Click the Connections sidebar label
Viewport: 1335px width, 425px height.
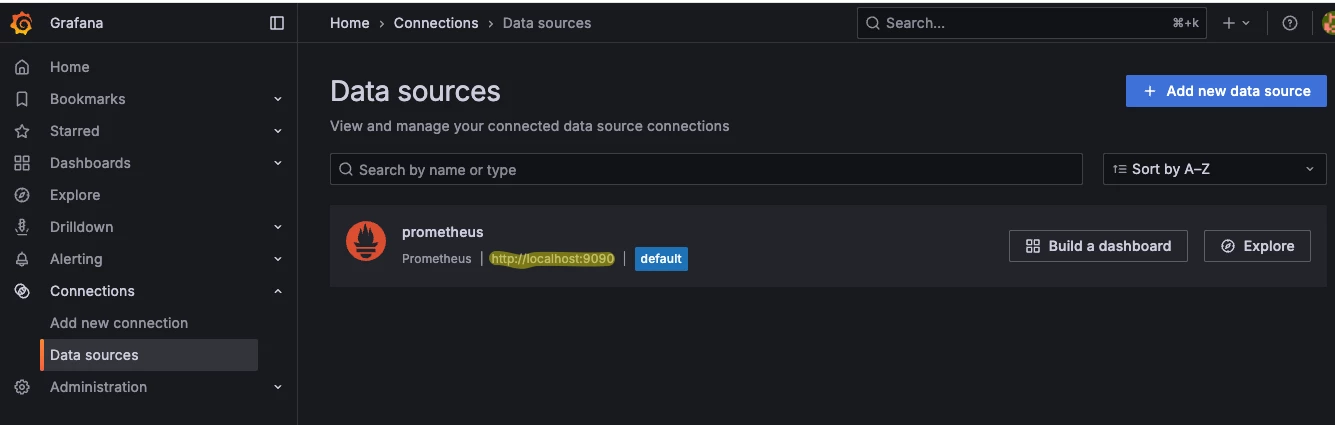(92, 291)
